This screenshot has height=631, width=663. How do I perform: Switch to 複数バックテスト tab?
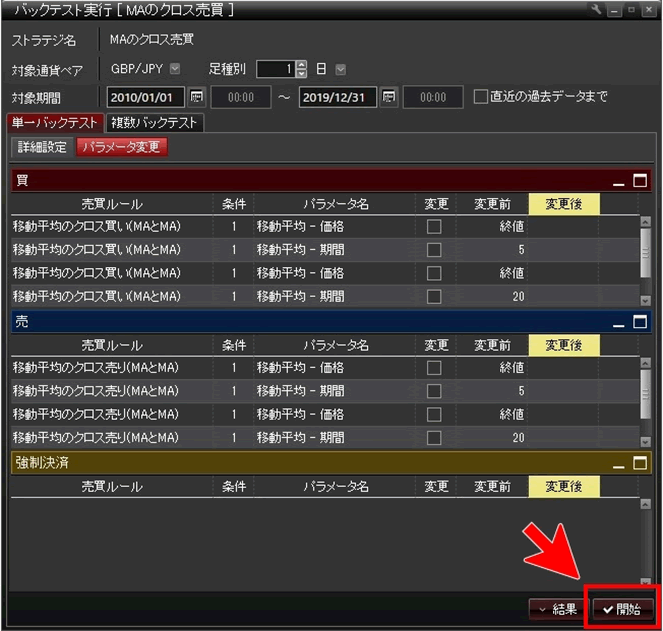coord(154,123)
